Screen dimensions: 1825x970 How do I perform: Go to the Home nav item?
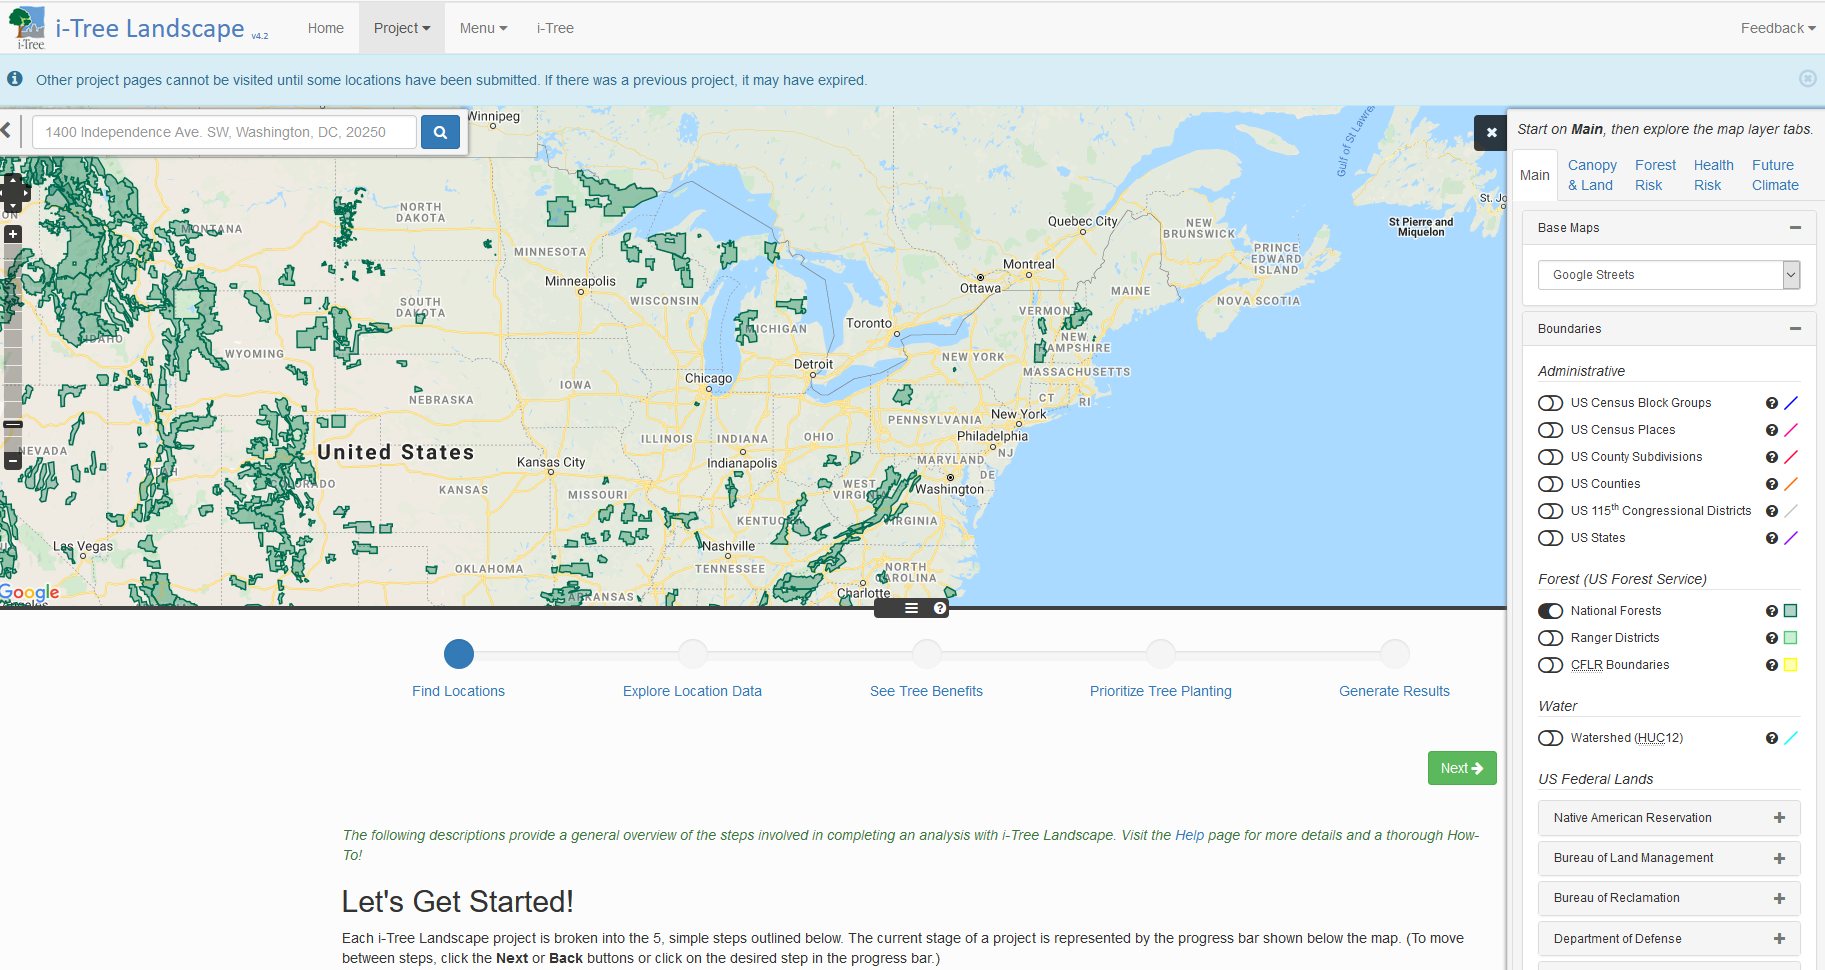(326, 28)
